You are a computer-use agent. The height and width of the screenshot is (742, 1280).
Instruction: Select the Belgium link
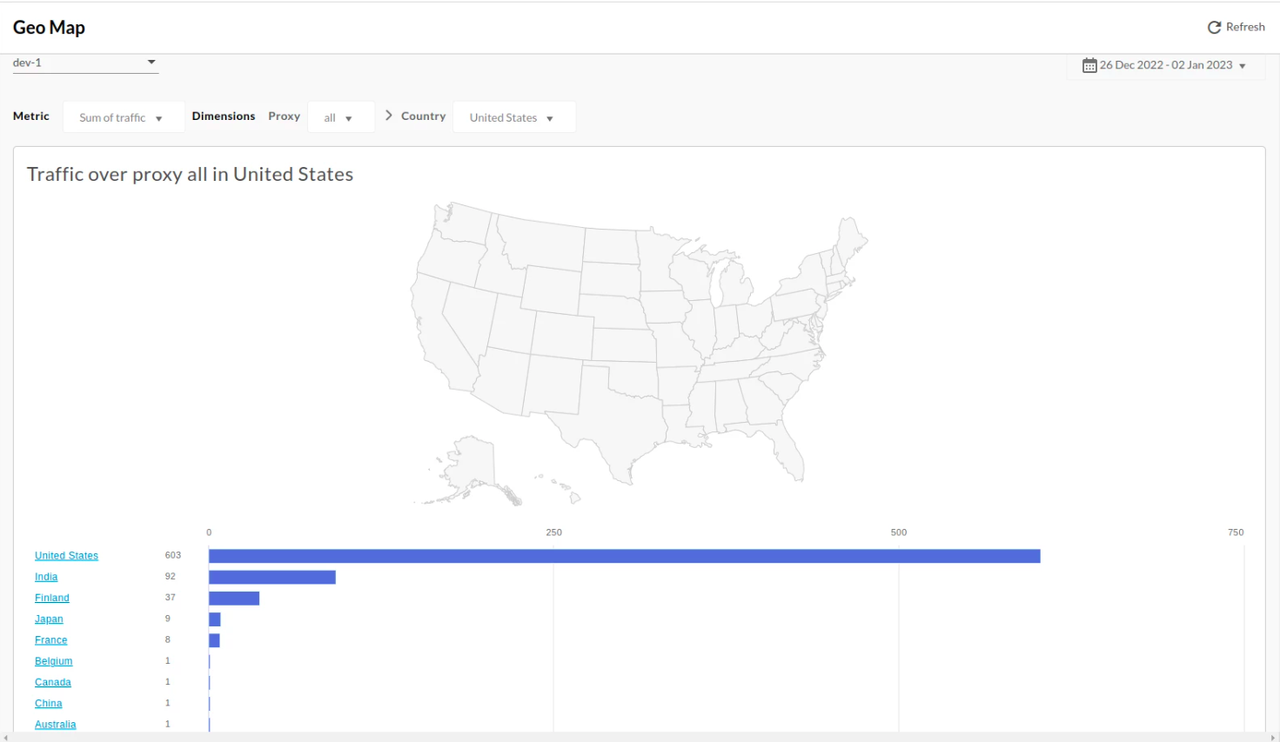point(53,661)
